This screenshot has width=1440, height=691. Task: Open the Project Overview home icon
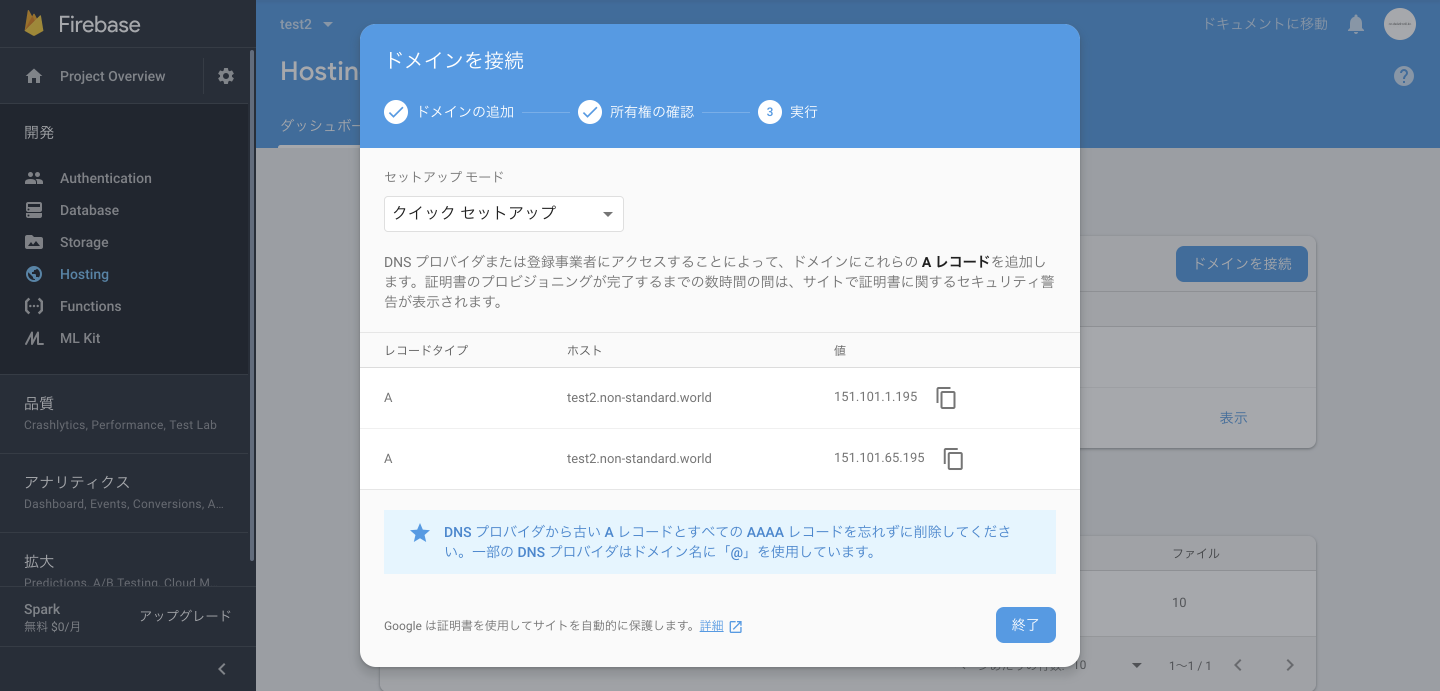tap(34, 76)
